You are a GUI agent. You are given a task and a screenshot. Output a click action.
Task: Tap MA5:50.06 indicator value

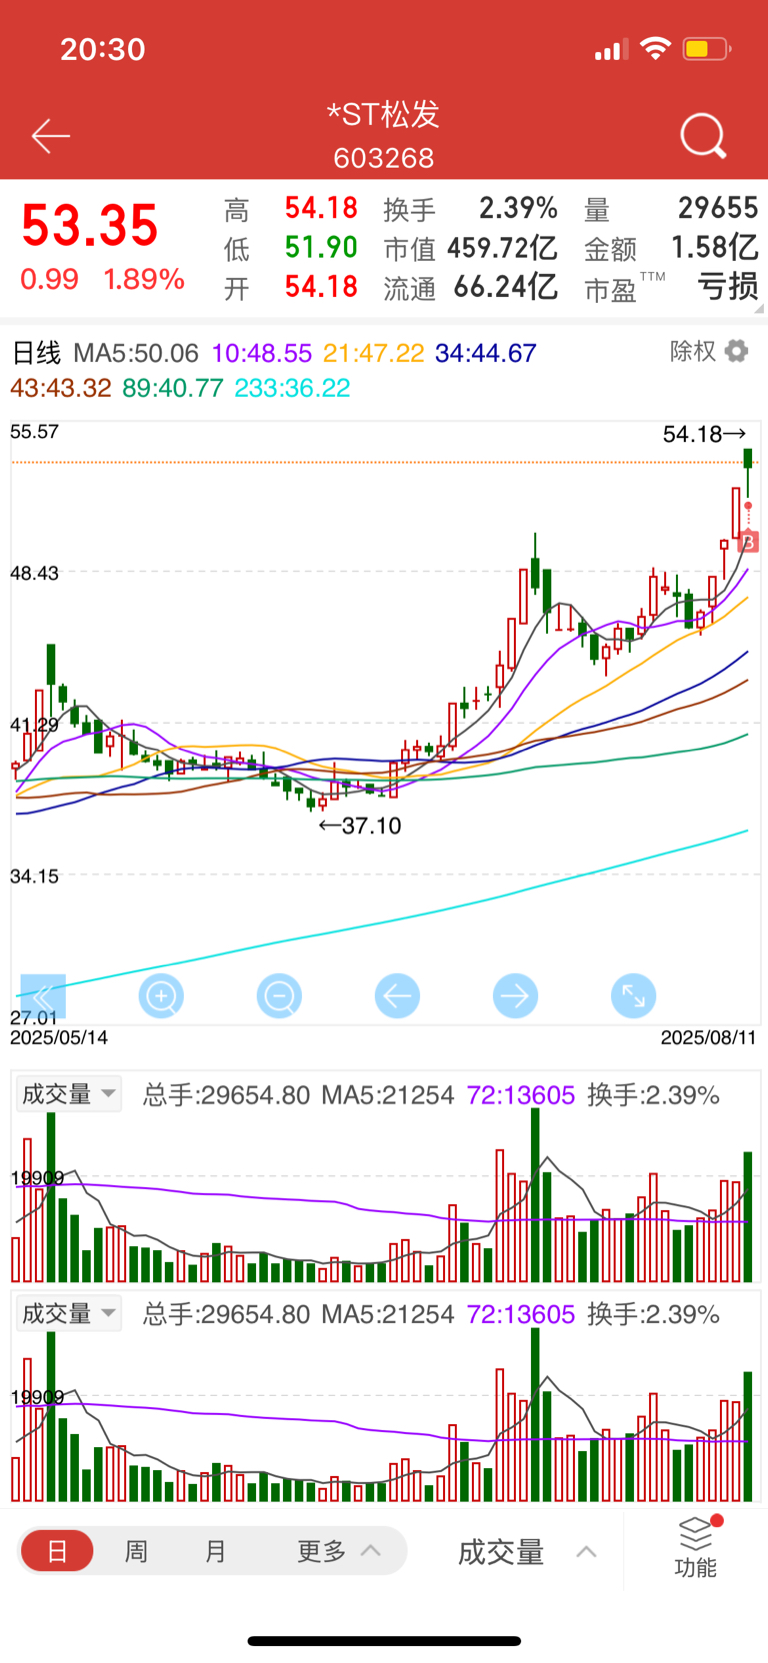[x=136, y=353]
